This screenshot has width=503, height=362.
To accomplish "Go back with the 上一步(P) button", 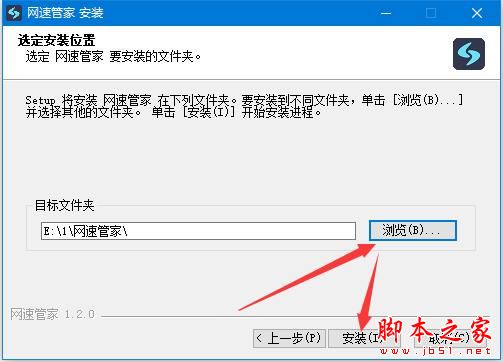I will (289, 338).
